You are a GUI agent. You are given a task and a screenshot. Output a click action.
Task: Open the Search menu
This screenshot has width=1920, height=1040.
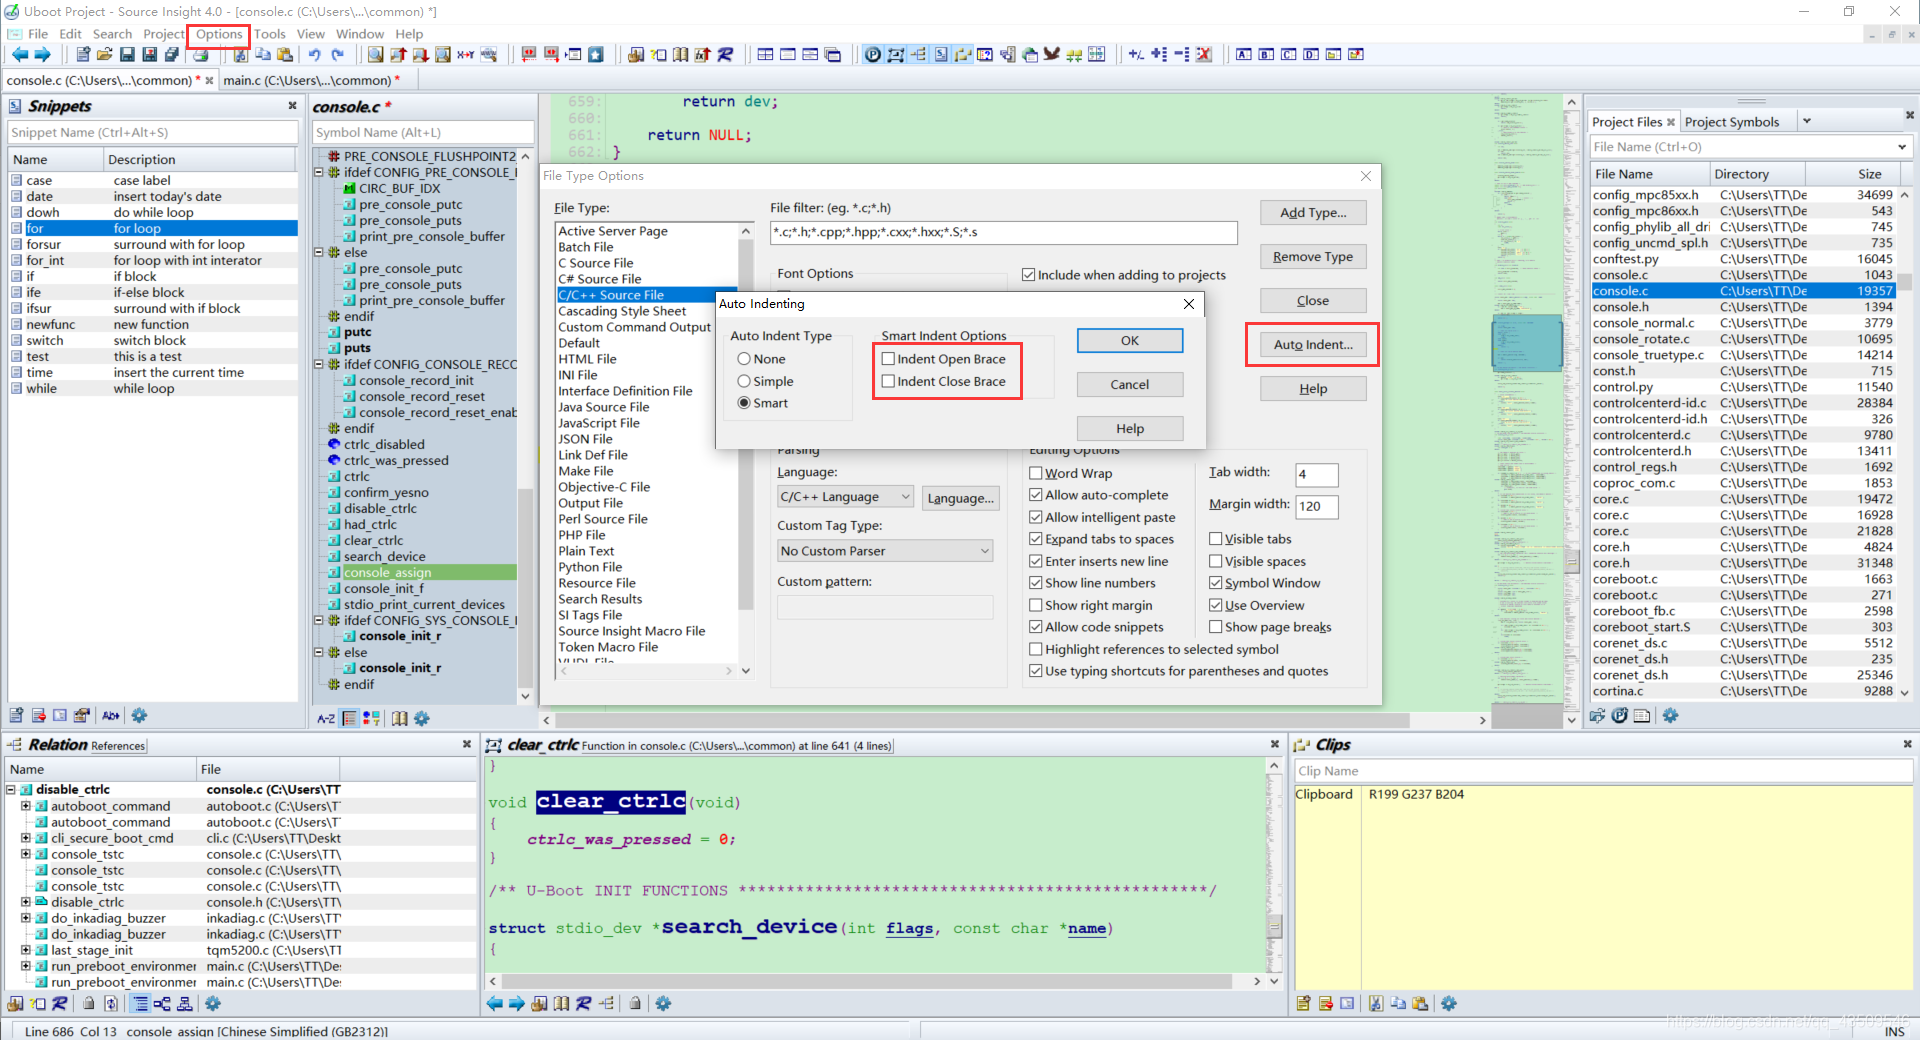[x=112, y=34]
